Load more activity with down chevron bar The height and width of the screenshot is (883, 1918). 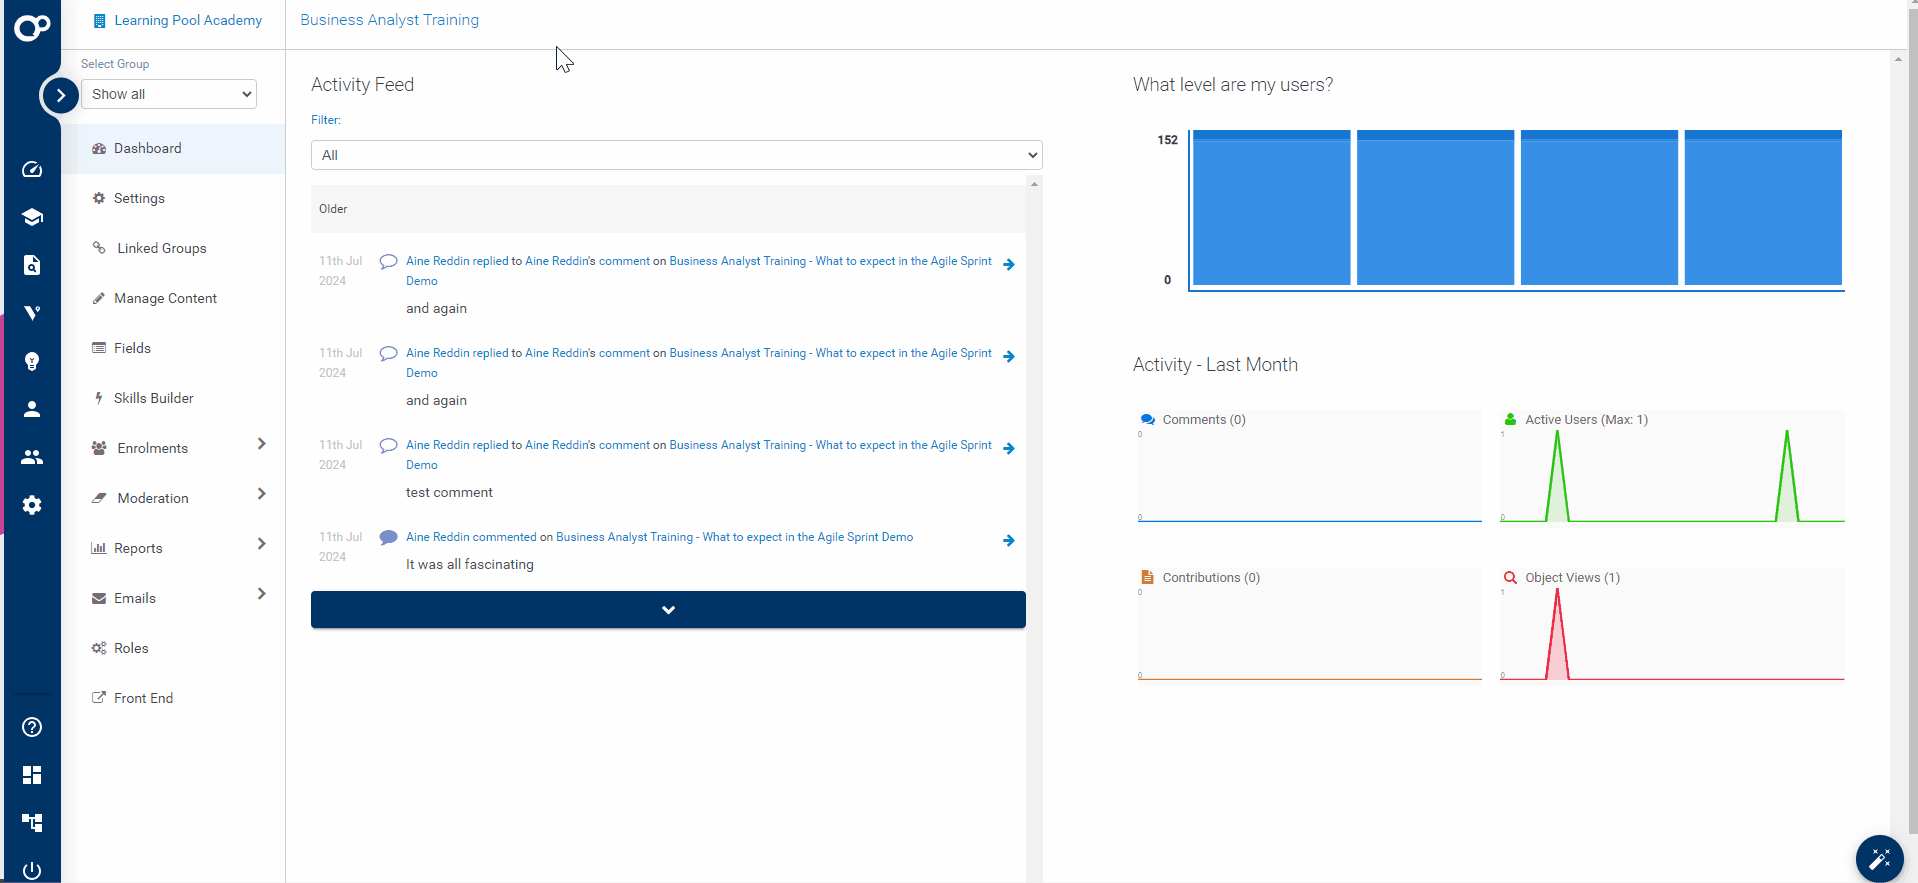pyautogui.click(x=668, y=610)
